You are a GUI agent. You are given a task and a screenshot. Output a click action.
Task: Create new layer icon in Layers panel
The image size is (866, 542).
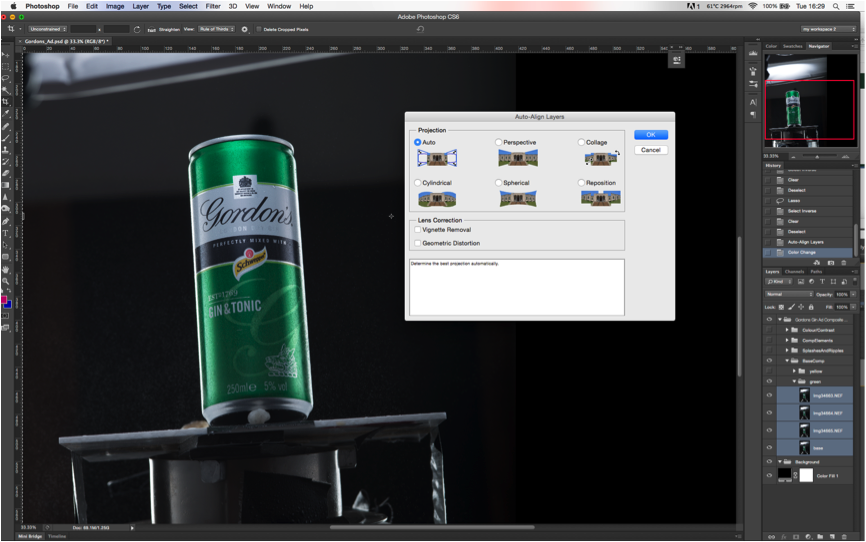coord(832,536)
